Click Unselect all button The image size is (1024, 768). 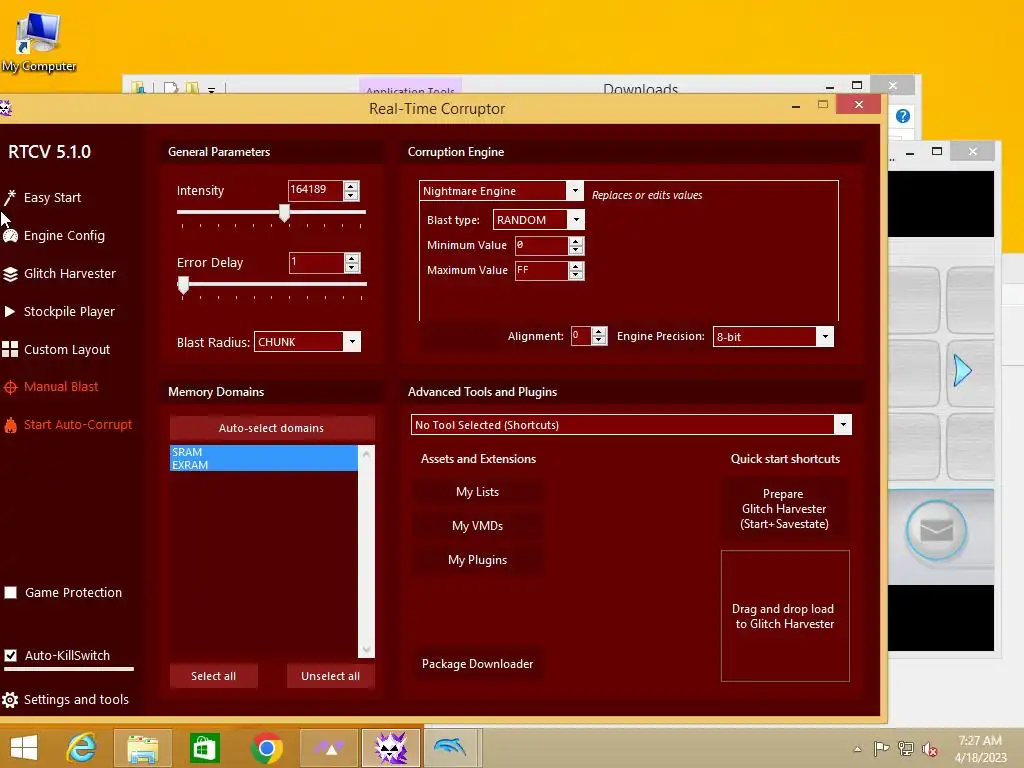(x=330, y=676)
